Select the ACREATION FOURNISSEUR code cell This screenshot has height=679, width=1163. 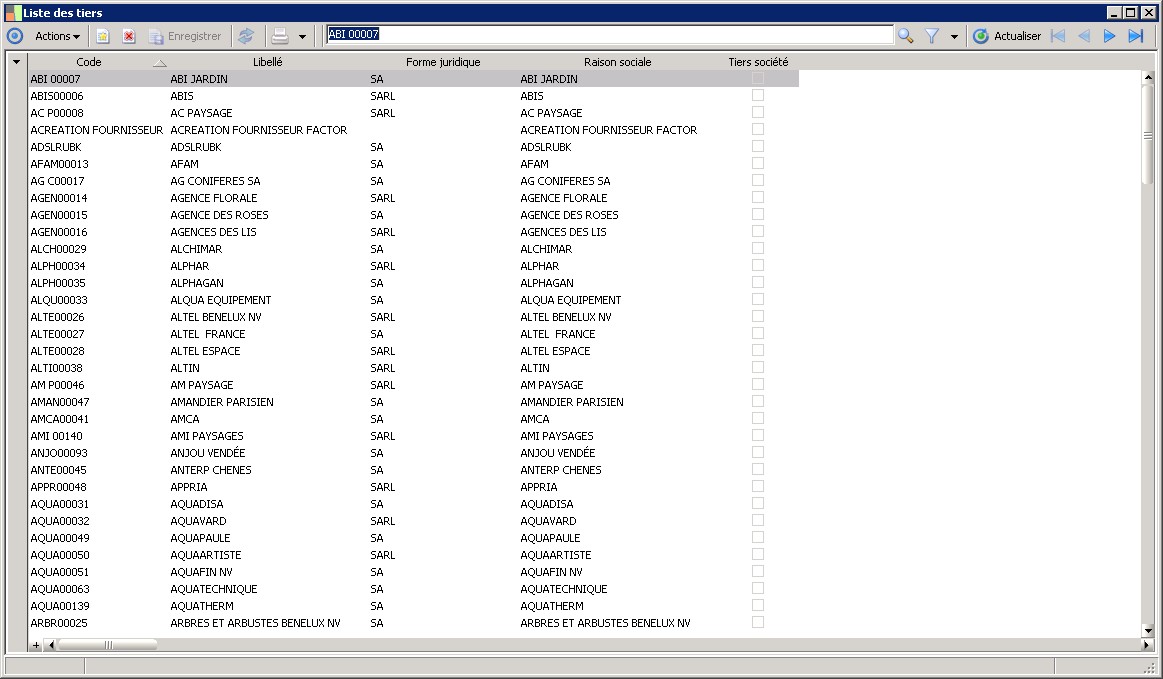pos(96,130)
